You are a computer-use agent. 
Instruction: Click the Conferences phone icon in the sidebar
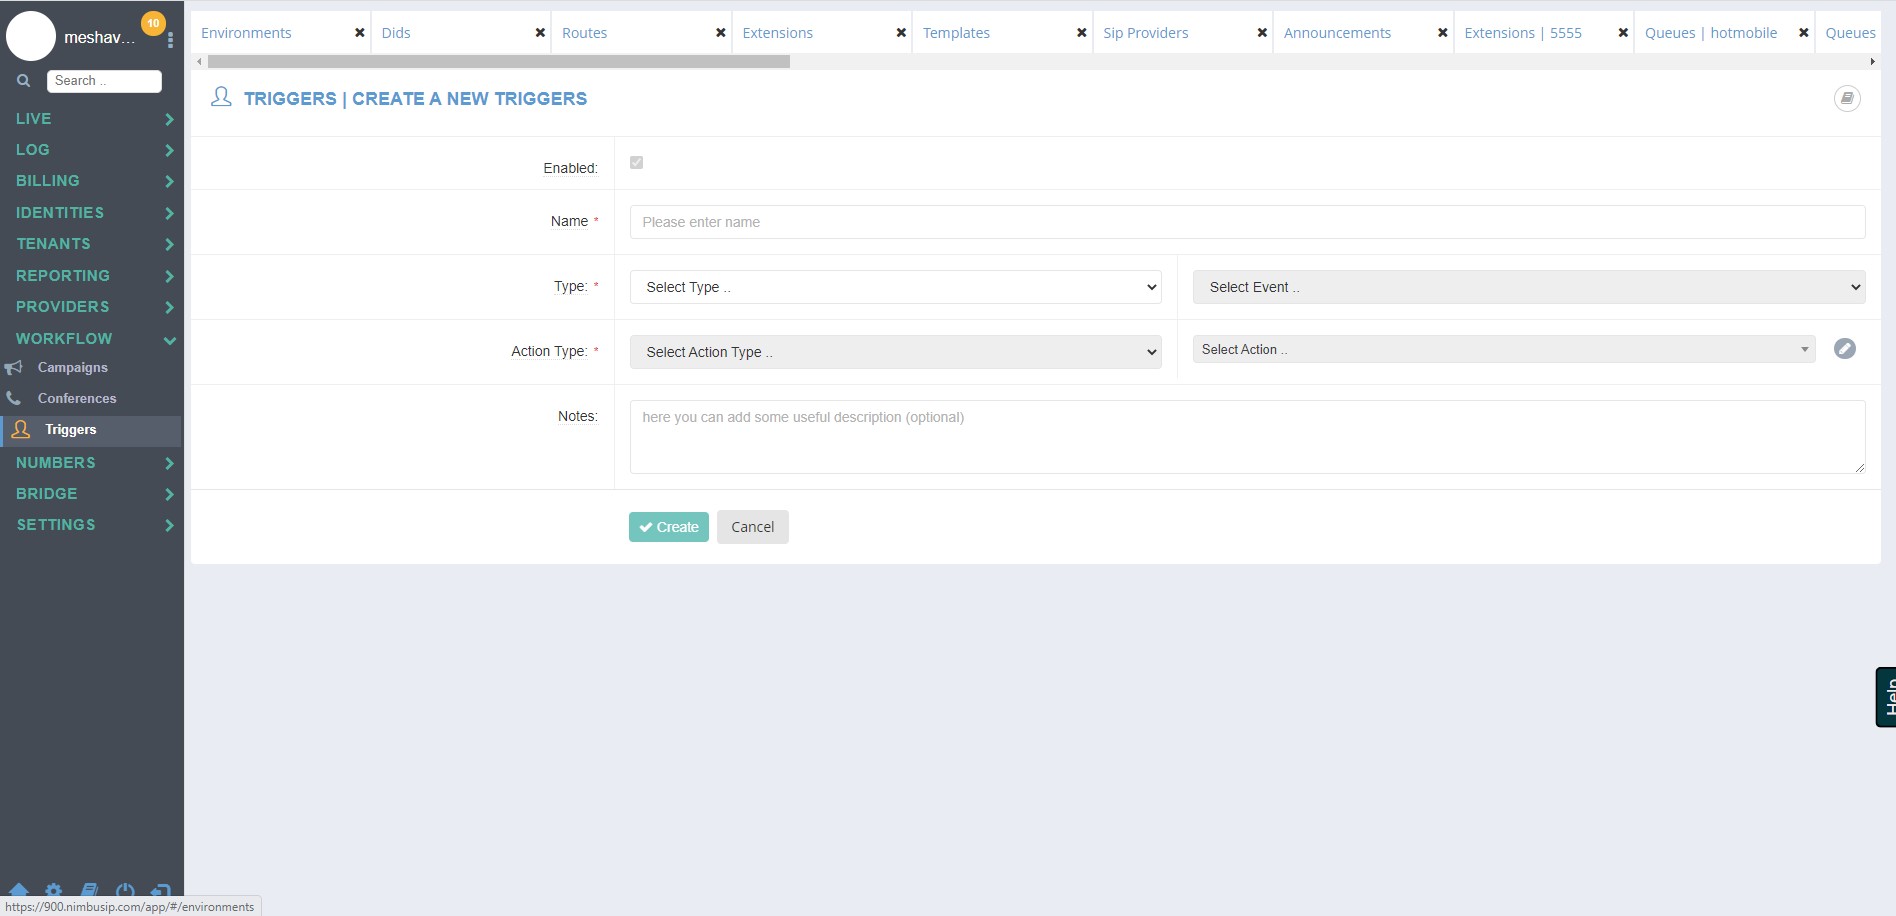[x=13, y=398]
